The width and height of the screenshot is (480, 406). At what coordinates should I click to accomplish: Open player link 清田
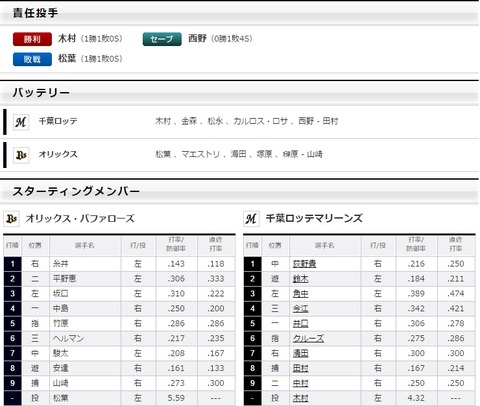300,353
